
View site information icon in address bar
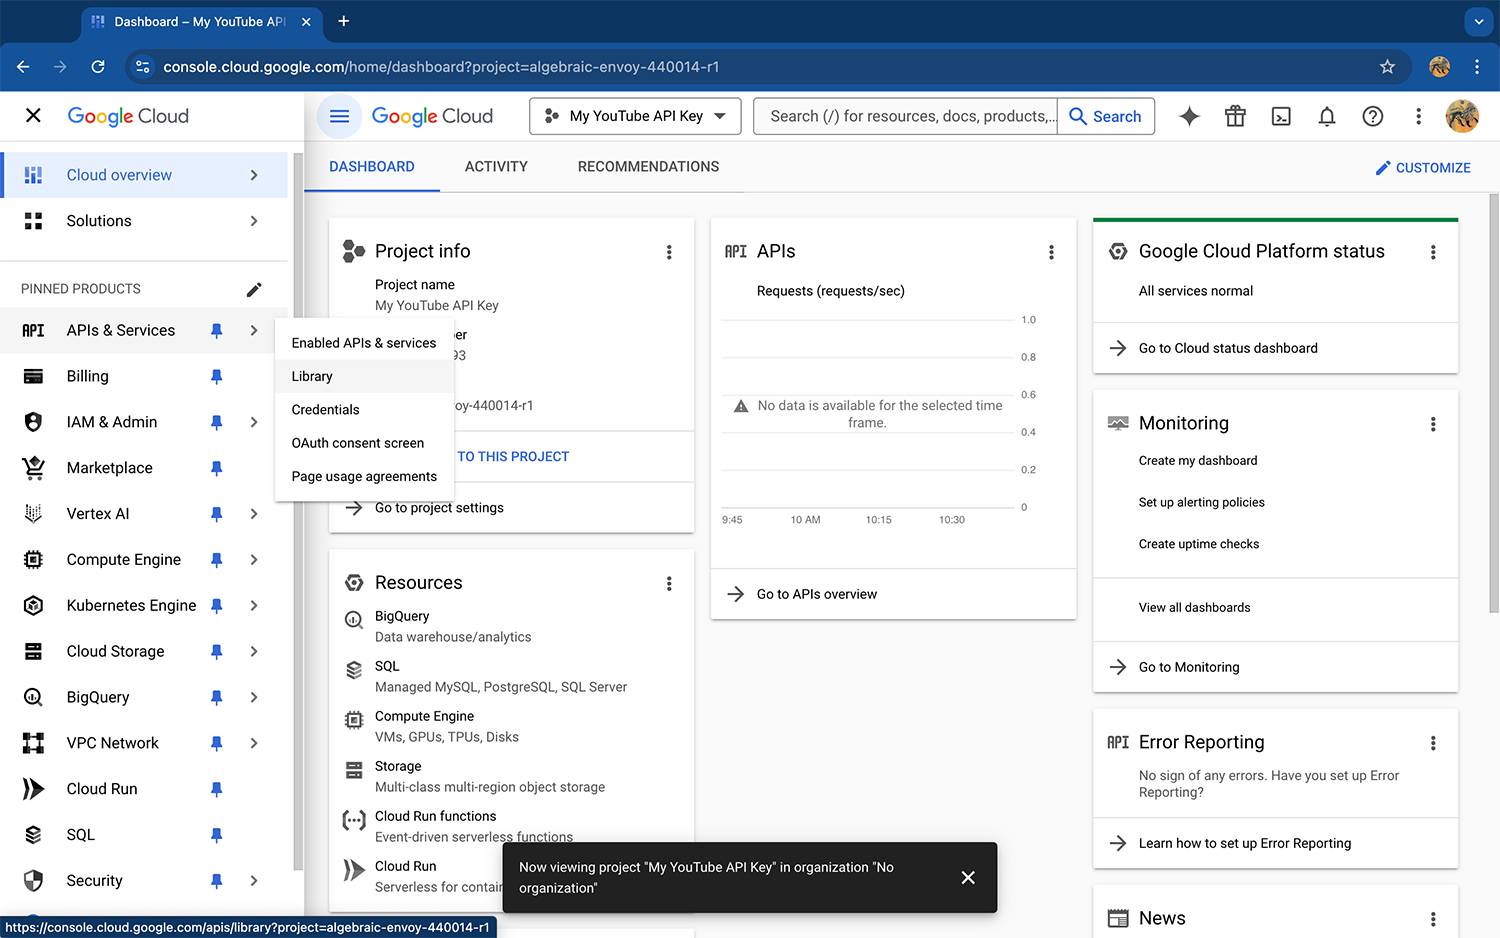click(x=143, y=67)
